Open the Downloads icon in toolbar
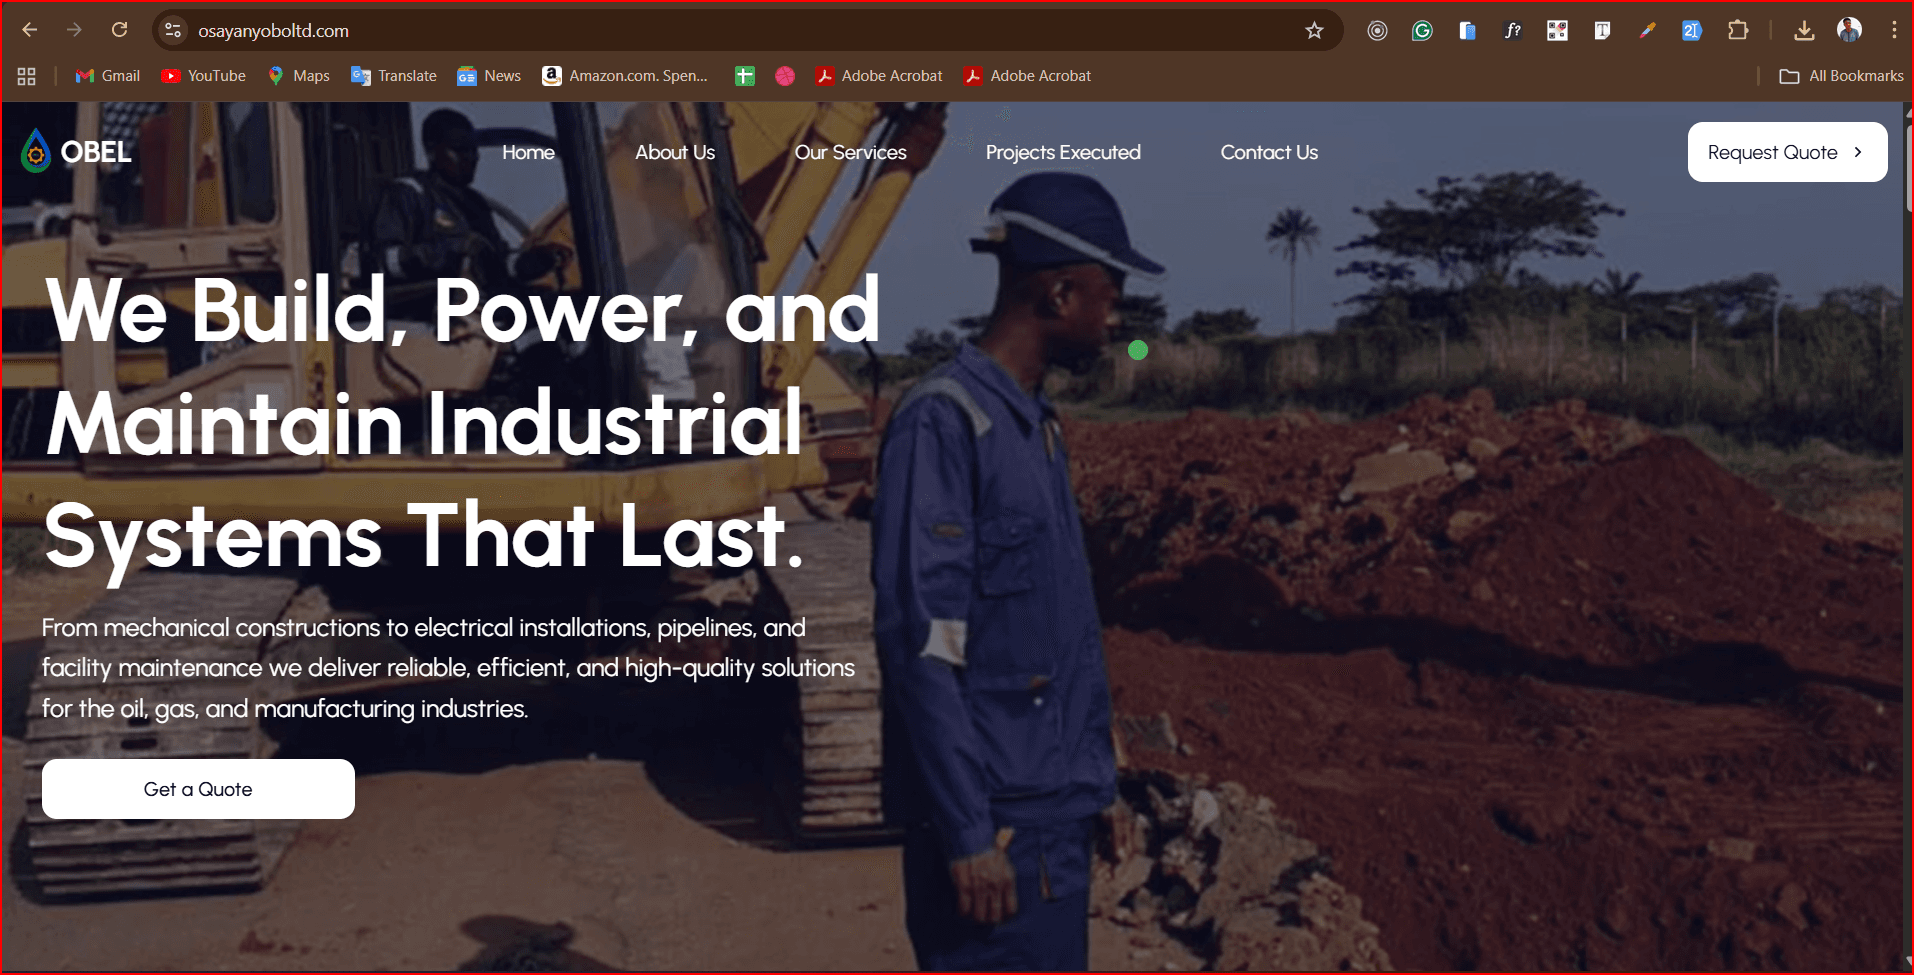The width and height of the screenshot is (1914, 975). pos(1804,31)
